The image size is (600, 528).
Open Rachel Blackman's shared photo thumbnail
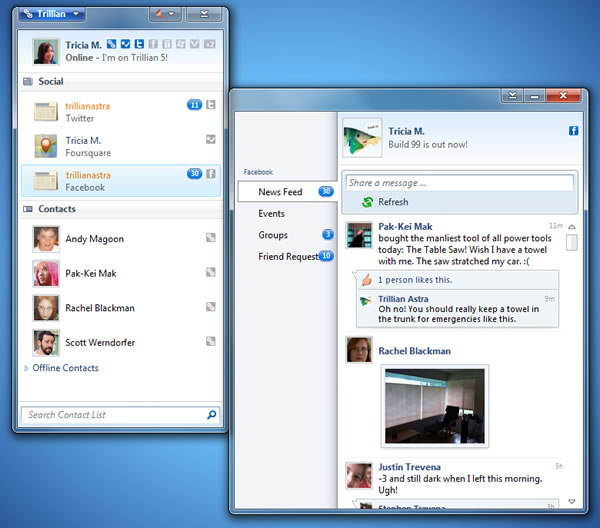click(x=434, y=405)
